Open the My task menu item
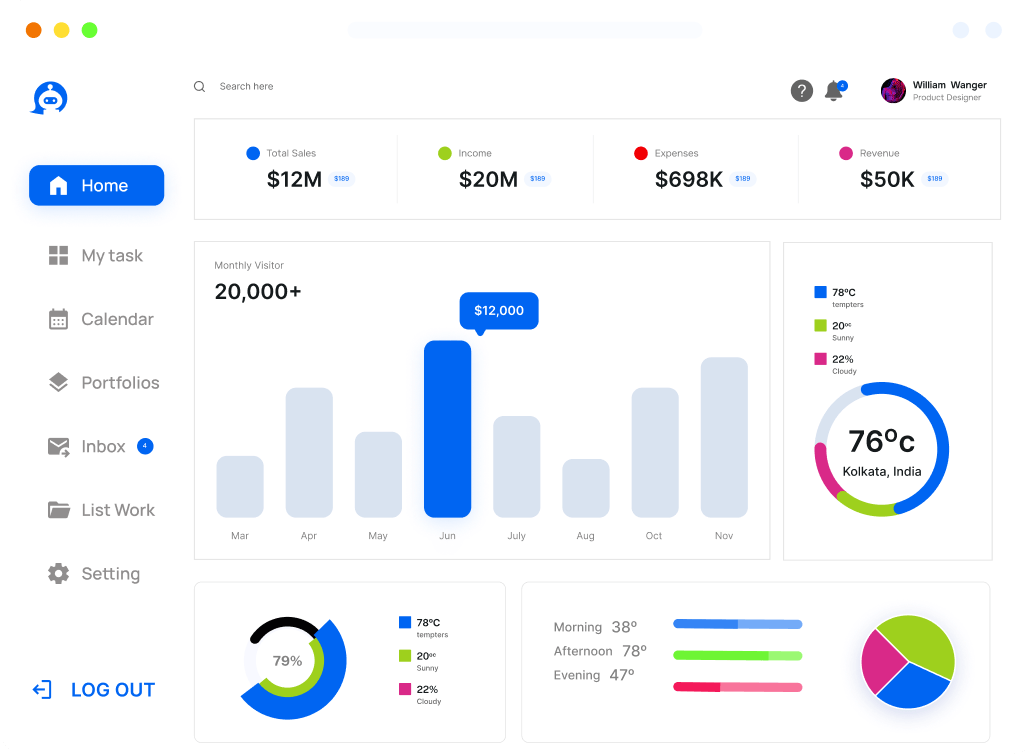 coord(96,256)
